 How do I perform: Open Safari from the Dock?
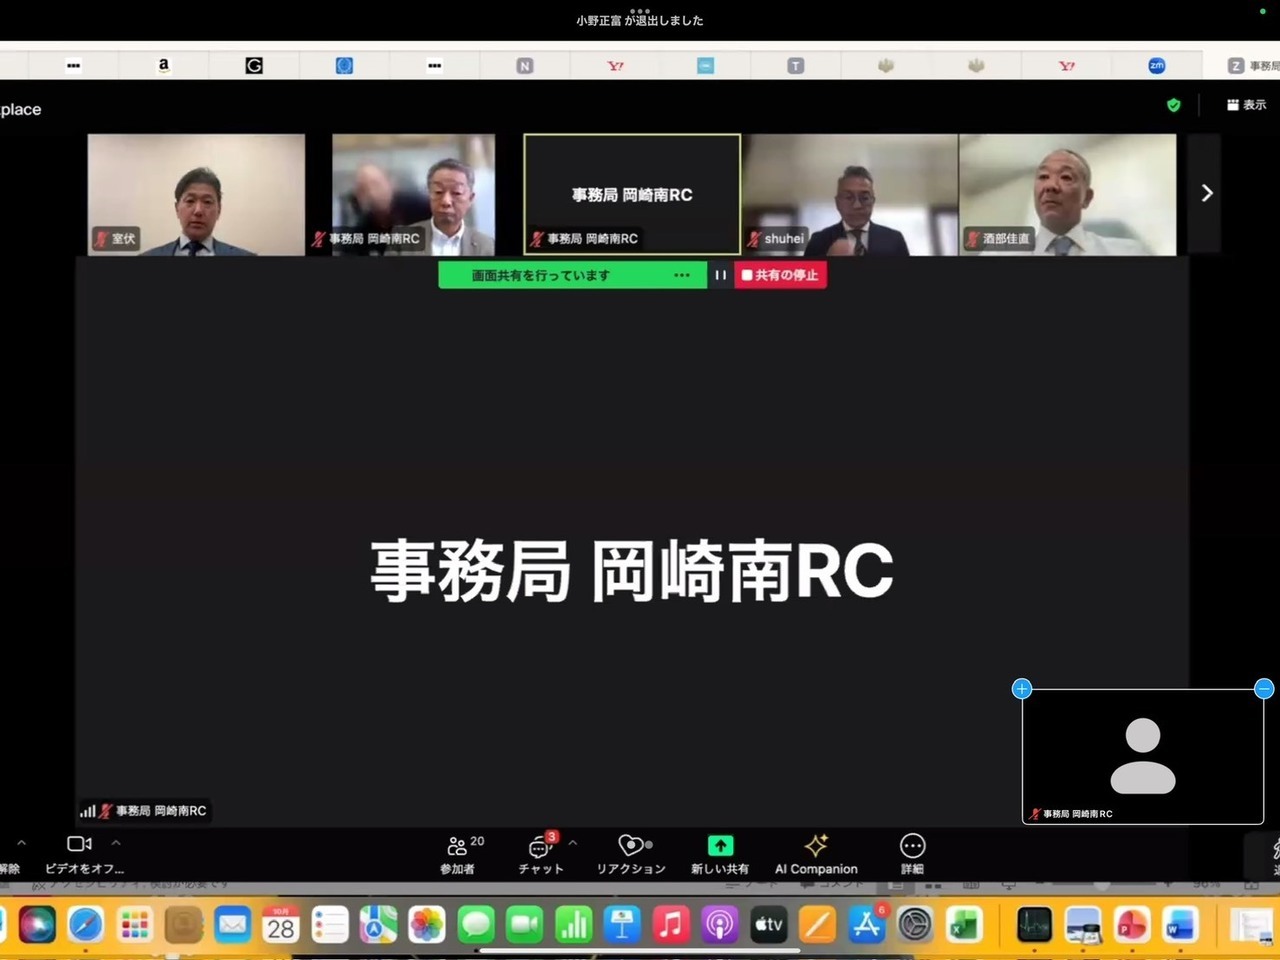pyautogui.click(x=85, y=925)
